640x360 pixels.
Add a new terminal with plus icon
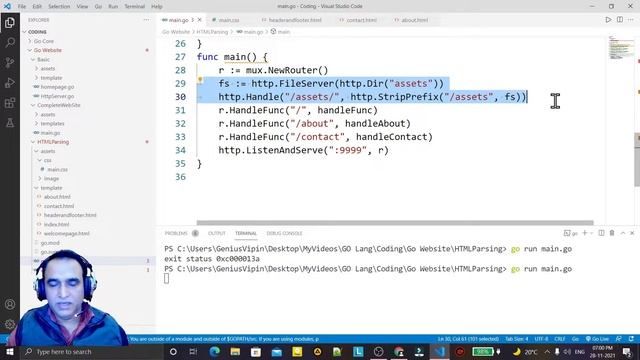[x=584, y=233]
